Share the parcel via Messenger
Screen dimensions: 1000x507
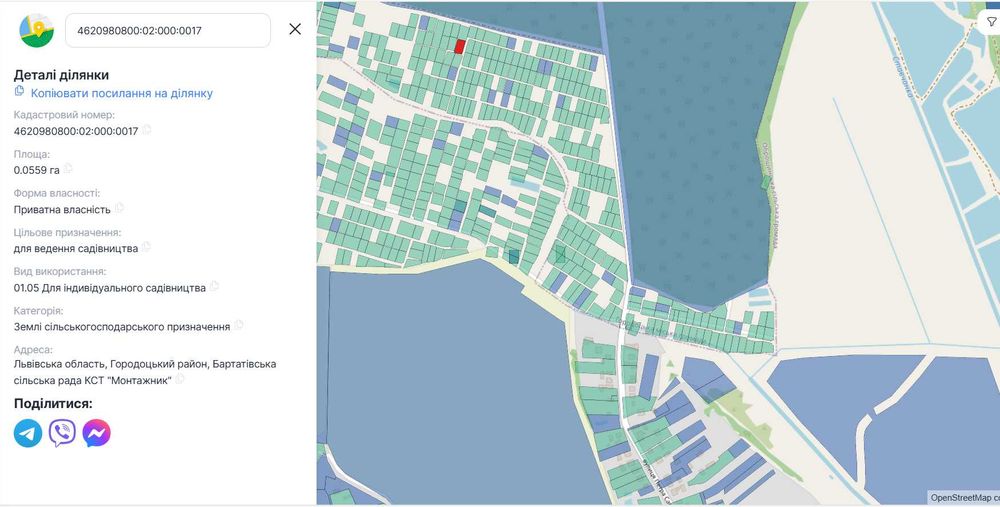click(96, 433)
